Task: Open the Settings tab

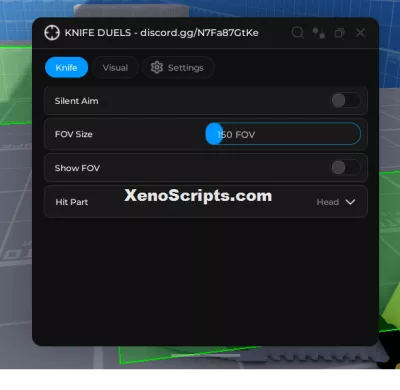Action: (x=178, y=68)
